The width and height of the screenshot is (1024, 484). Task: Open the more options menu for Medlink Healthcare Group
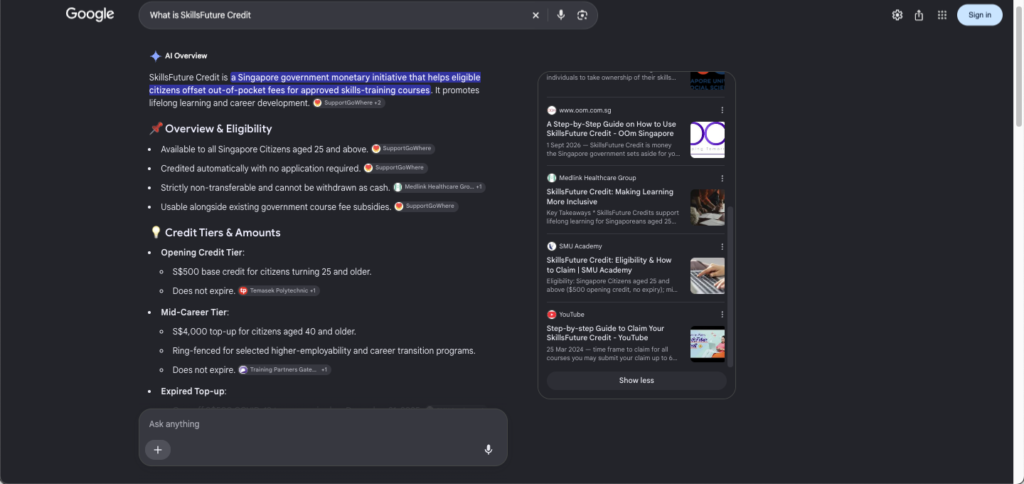722,178
